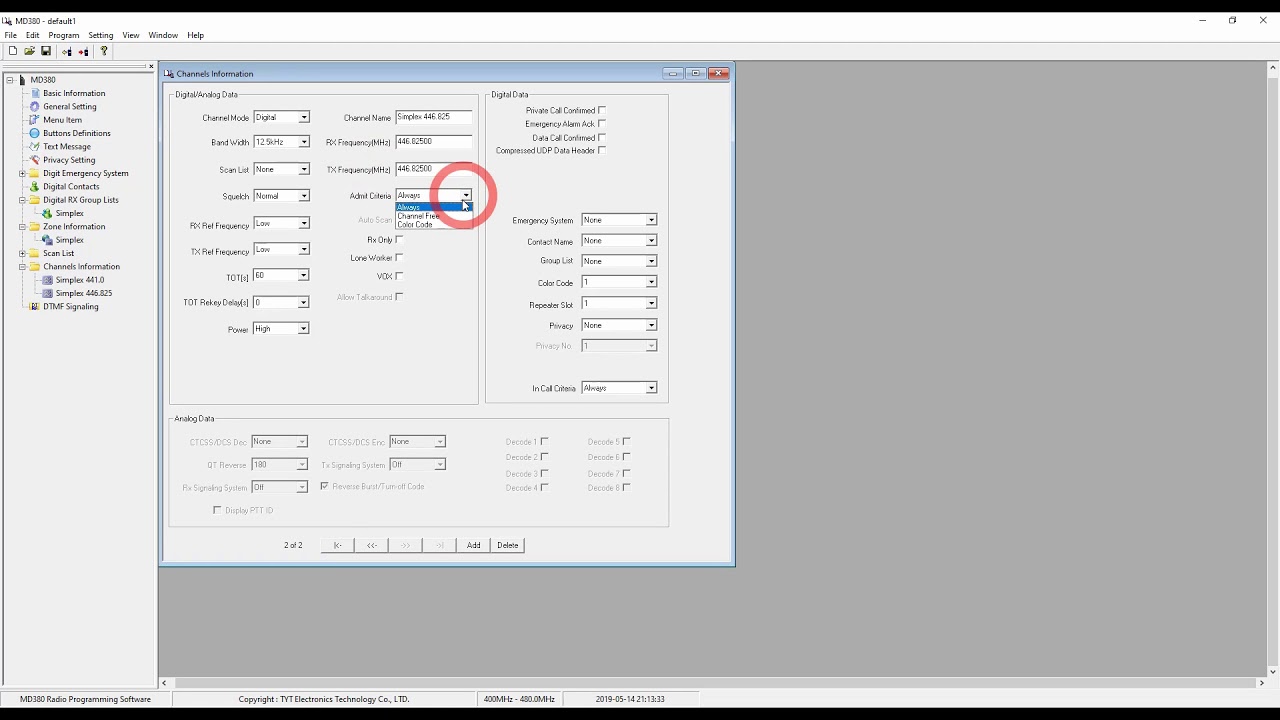The height and width of the screenshot is (720, 1280).
Task: Choose Channel Free in Admit Criteria list
Action: coord(433,216)
